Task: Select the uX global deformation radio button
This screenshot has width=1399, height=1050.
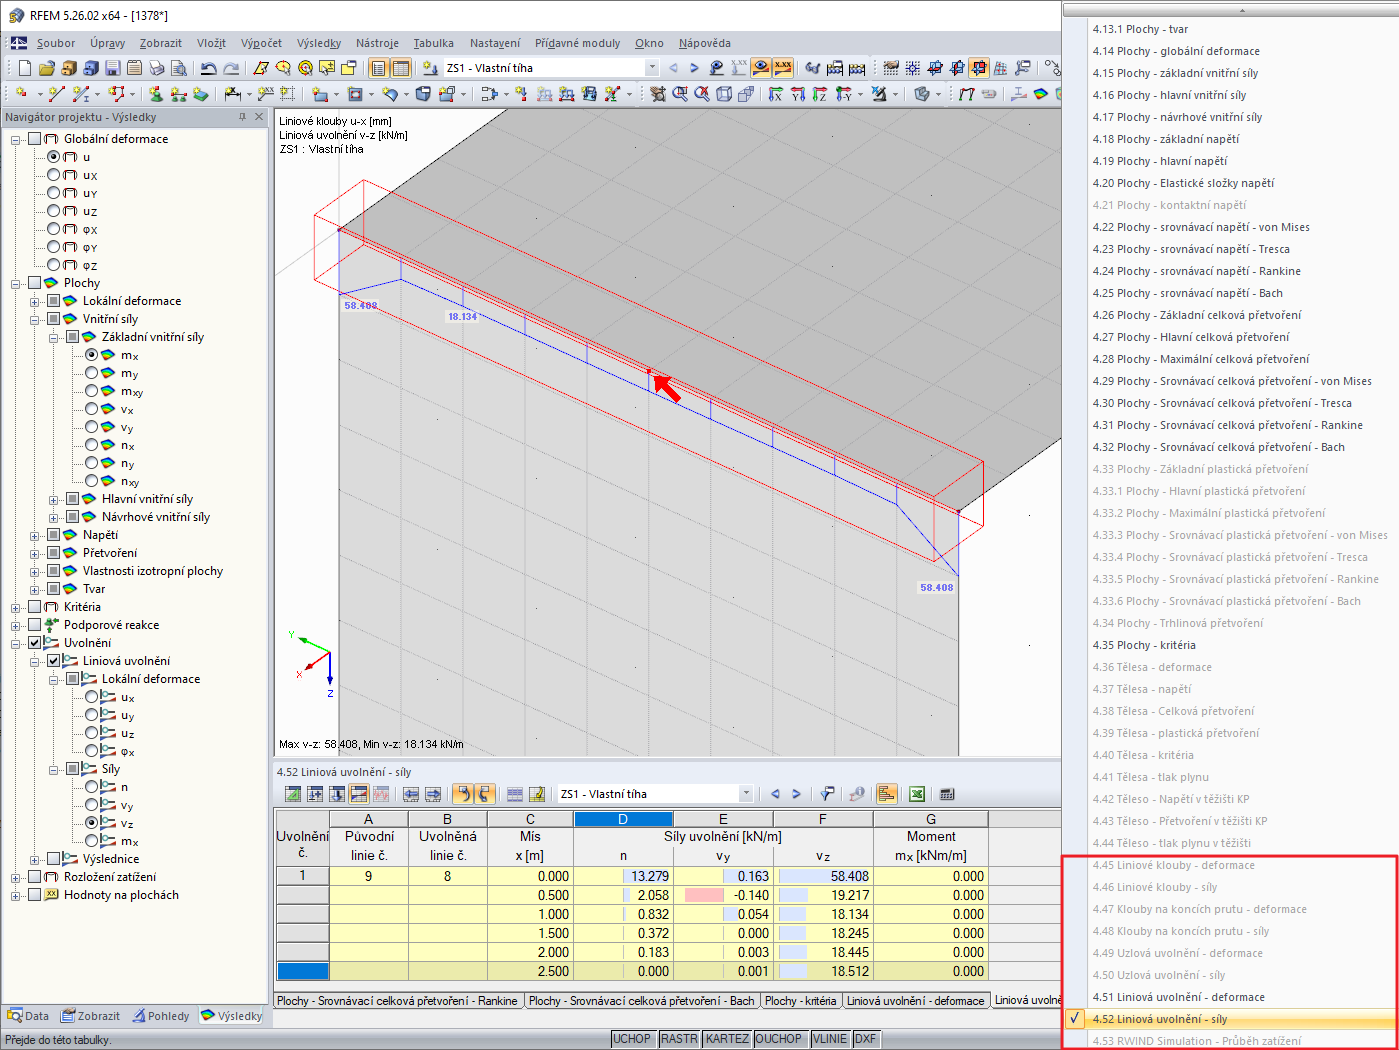Action: pos(54,175)
